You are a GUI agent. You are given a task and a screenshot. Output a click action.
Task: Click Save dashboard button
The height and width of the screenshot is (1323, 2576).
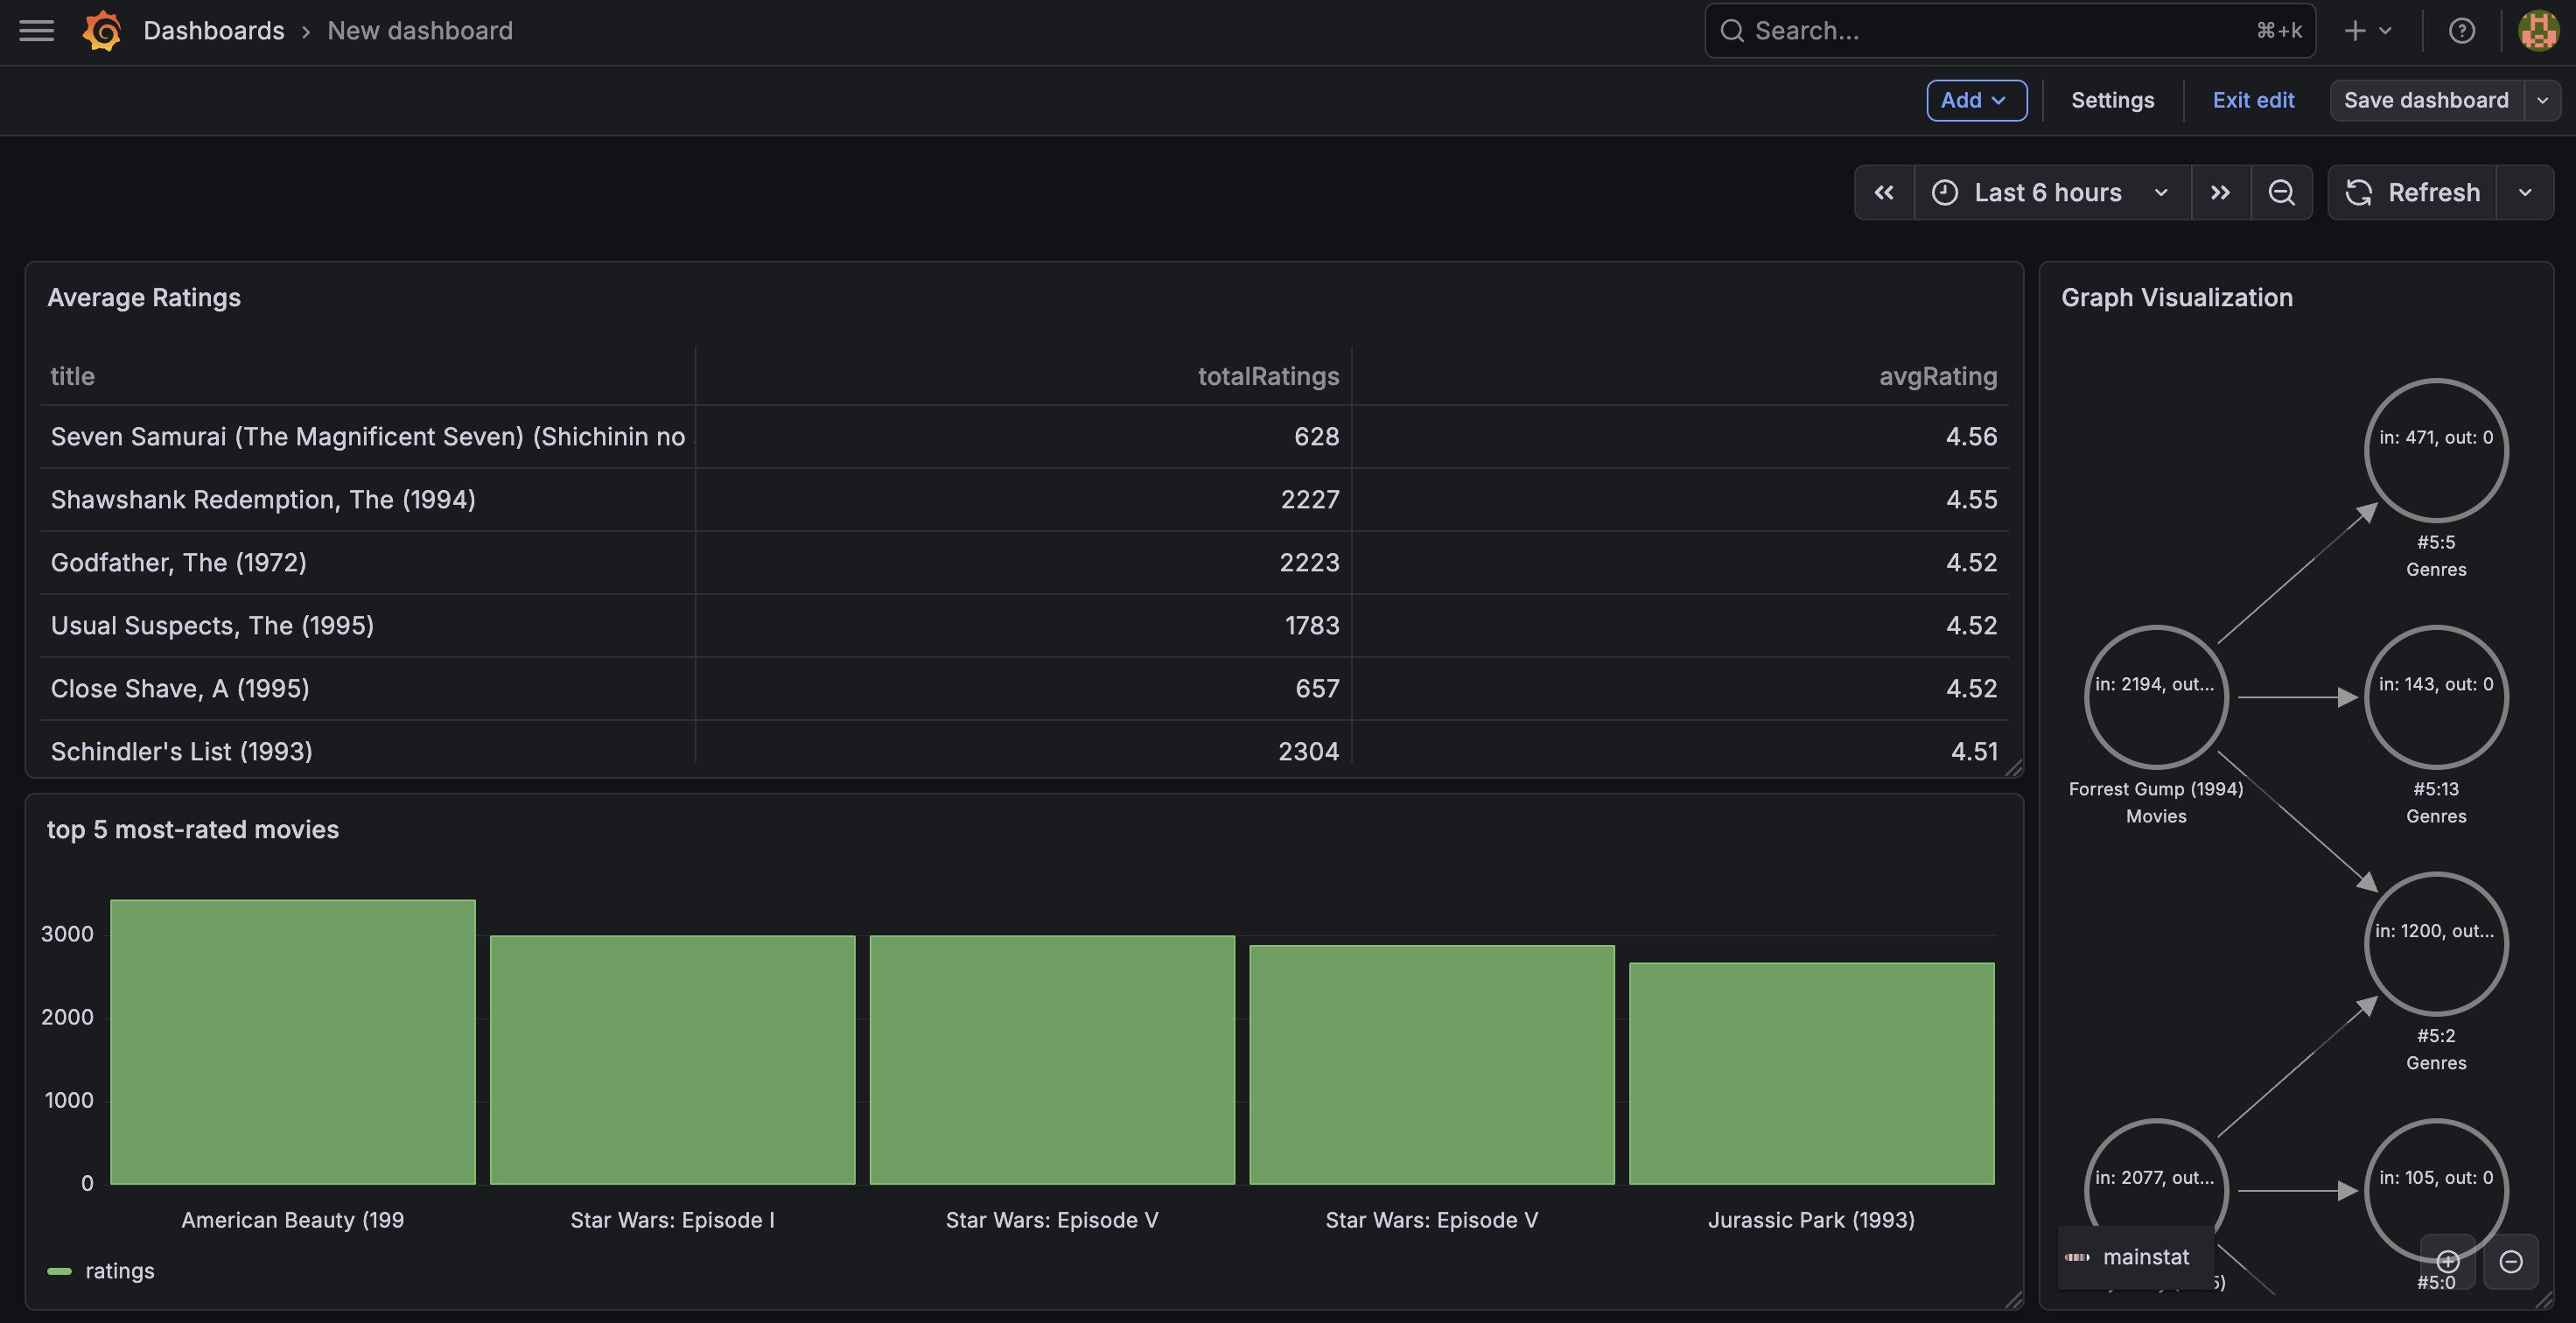[2426, 100]
